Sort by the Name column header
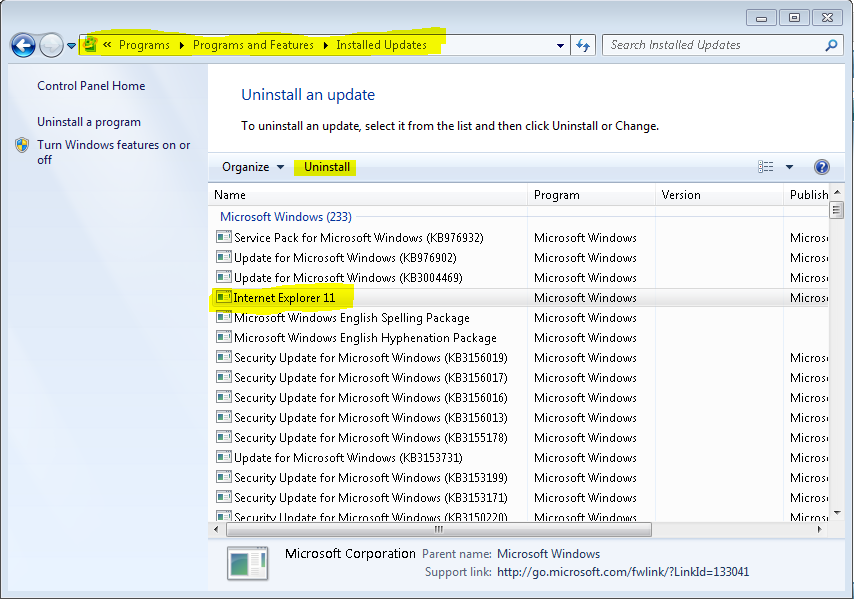Screen dimensions: 854x599 pyautogui.click(x=368, y=195)
